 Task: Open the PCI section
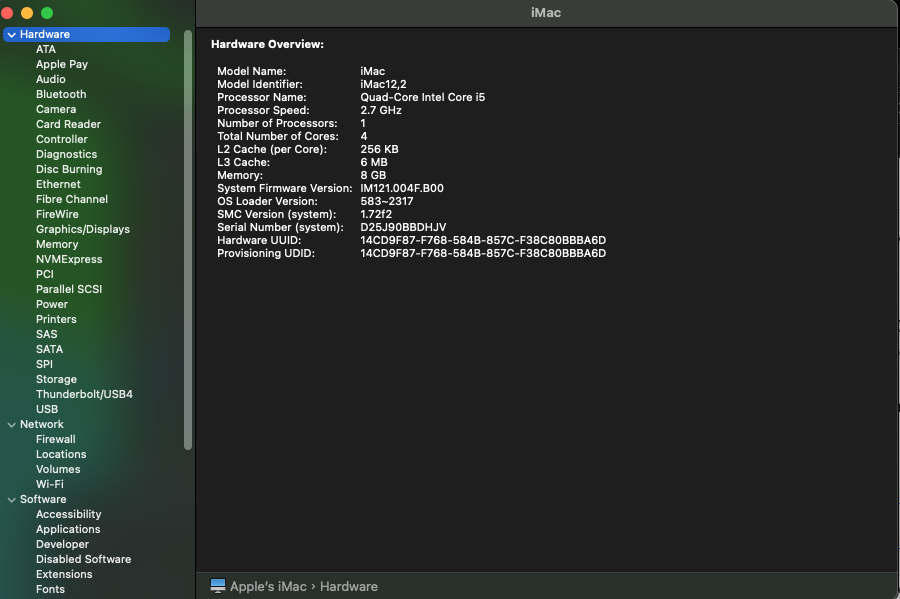[x=44, y=274]
